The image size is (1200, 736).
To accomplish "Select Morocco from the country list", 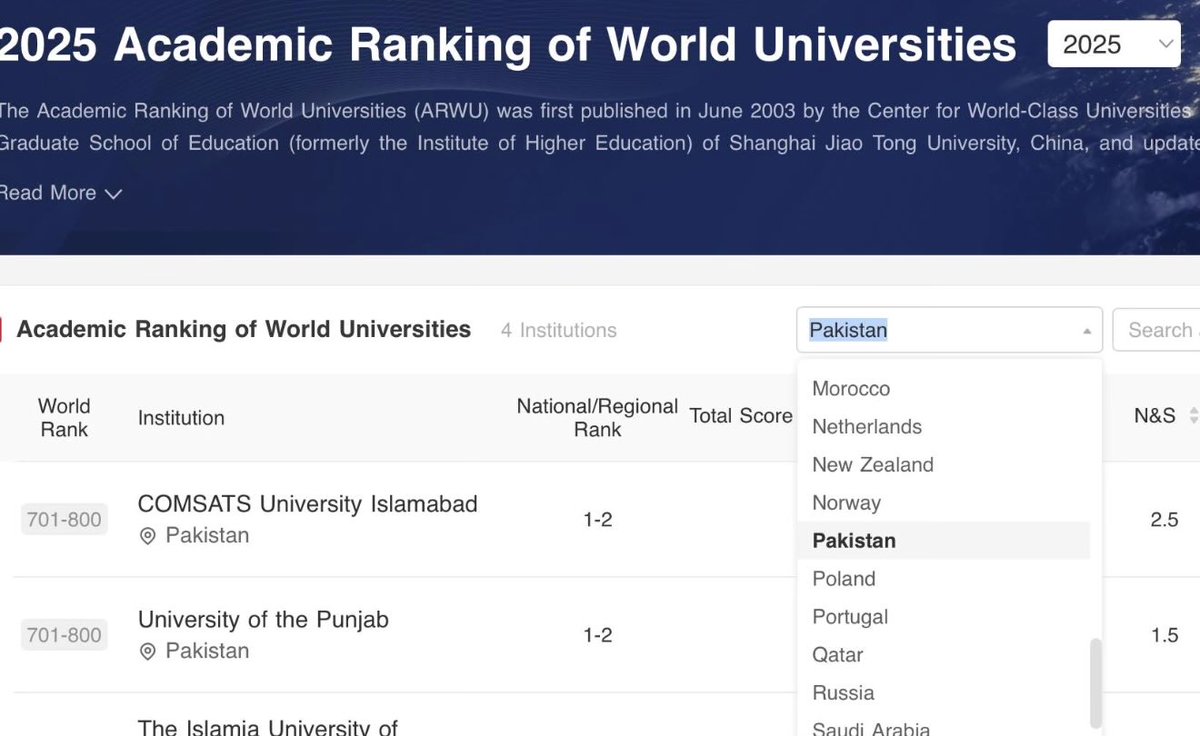I will (851, 388).
